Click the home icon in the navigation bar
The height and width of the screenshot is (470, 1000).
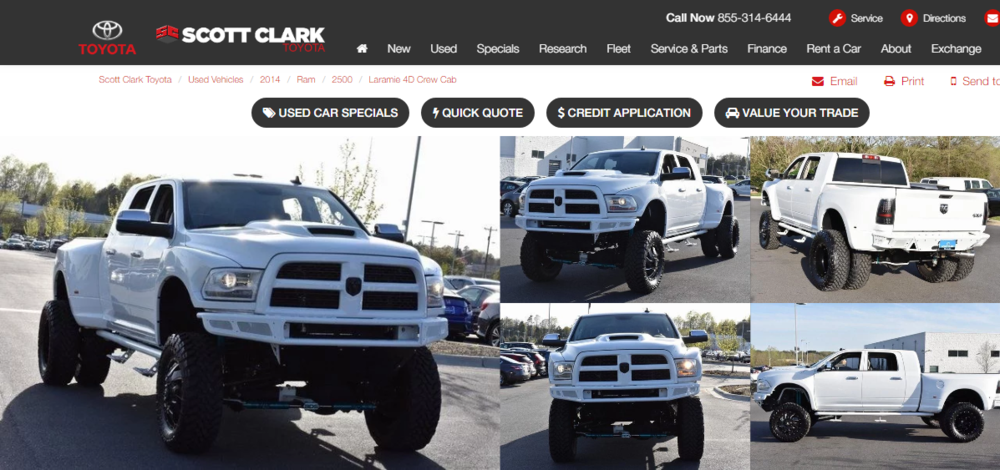[x=362, y=48]
